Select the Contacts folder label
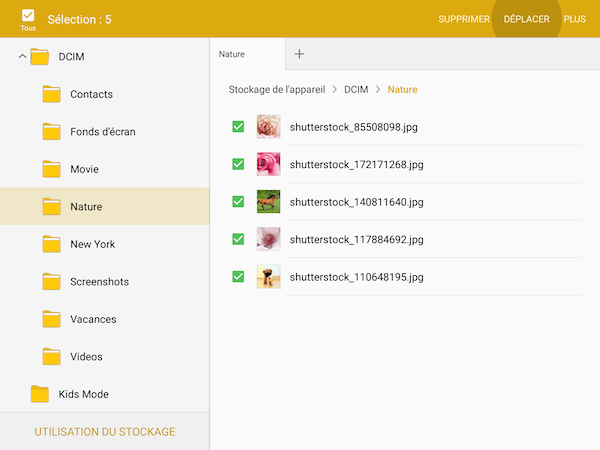This screenshot has height=450, width=600. (91, 94)
